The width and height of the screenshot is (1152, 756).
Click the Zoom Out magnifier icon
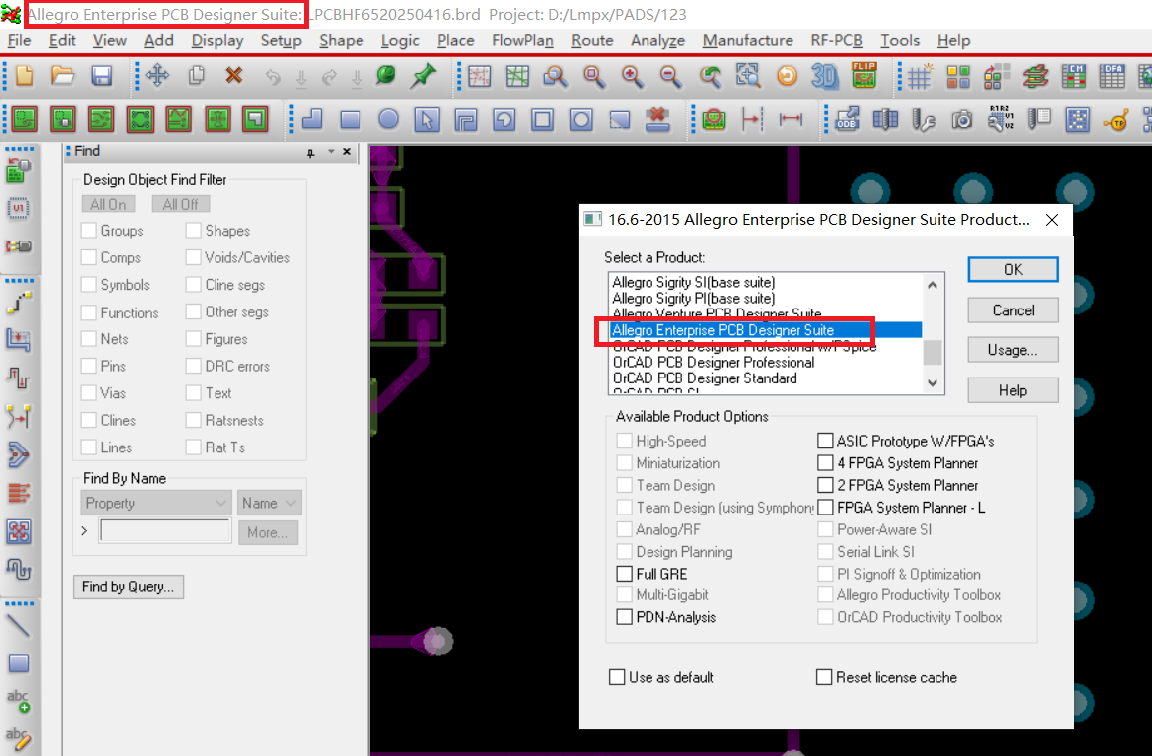pos(669,76)
